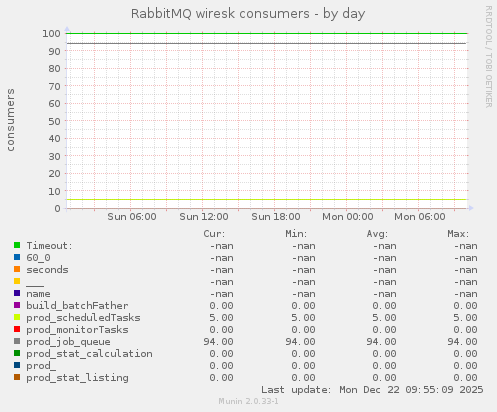Click the Timeout Cur value -nan
Viewport: 497px width, 412px height.
pyautogui.click(x=221, y=246)
